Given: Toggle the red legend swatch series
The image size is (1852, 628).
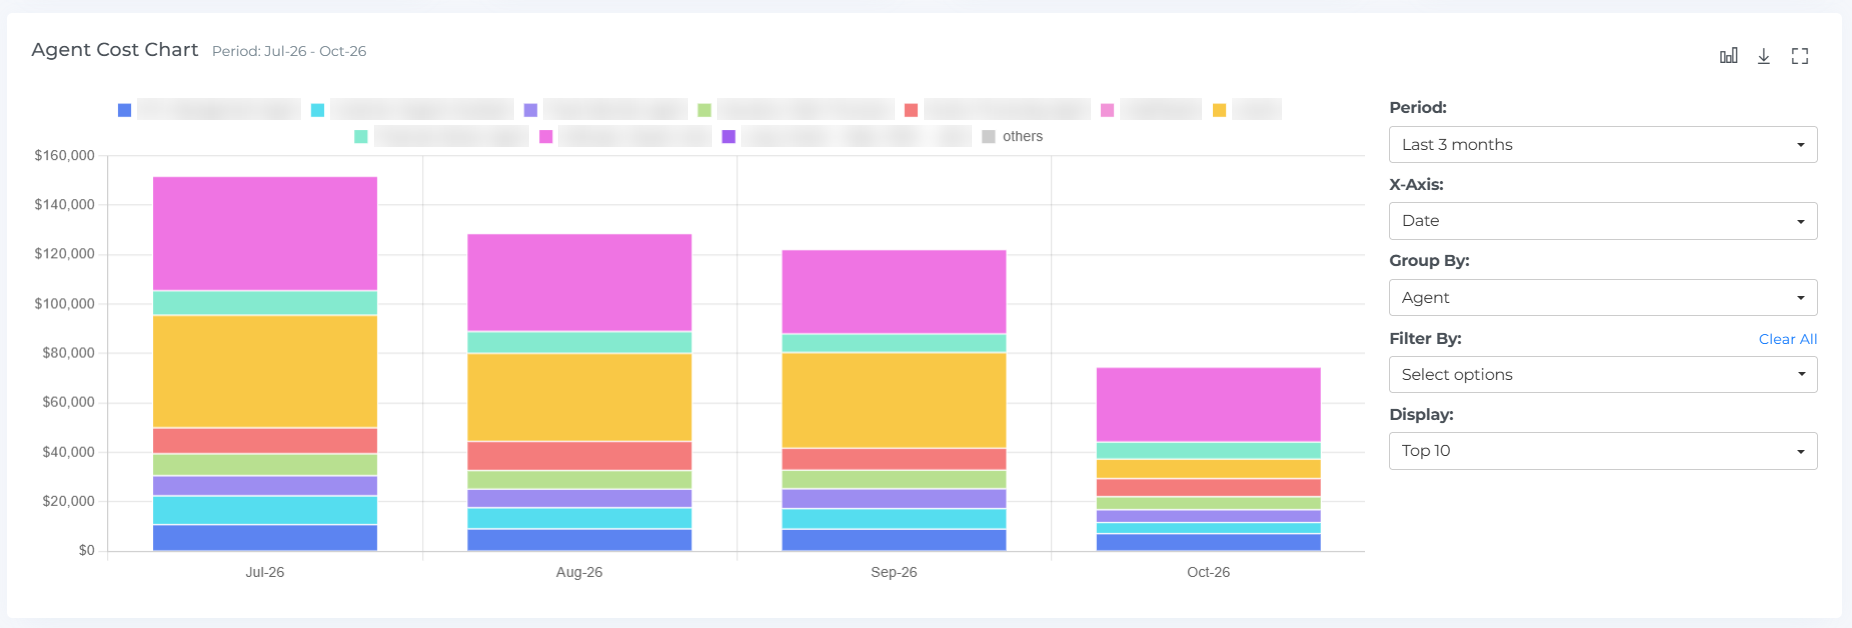Looking at the screenshot, I should pyautogui.click(x=911, y=110).
